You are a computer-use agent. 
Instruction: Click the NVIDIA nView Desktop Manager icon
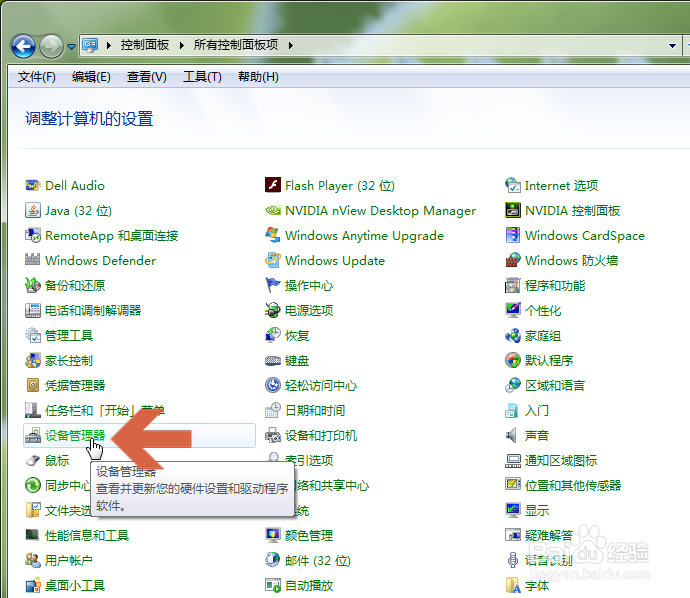coord(273,210)
